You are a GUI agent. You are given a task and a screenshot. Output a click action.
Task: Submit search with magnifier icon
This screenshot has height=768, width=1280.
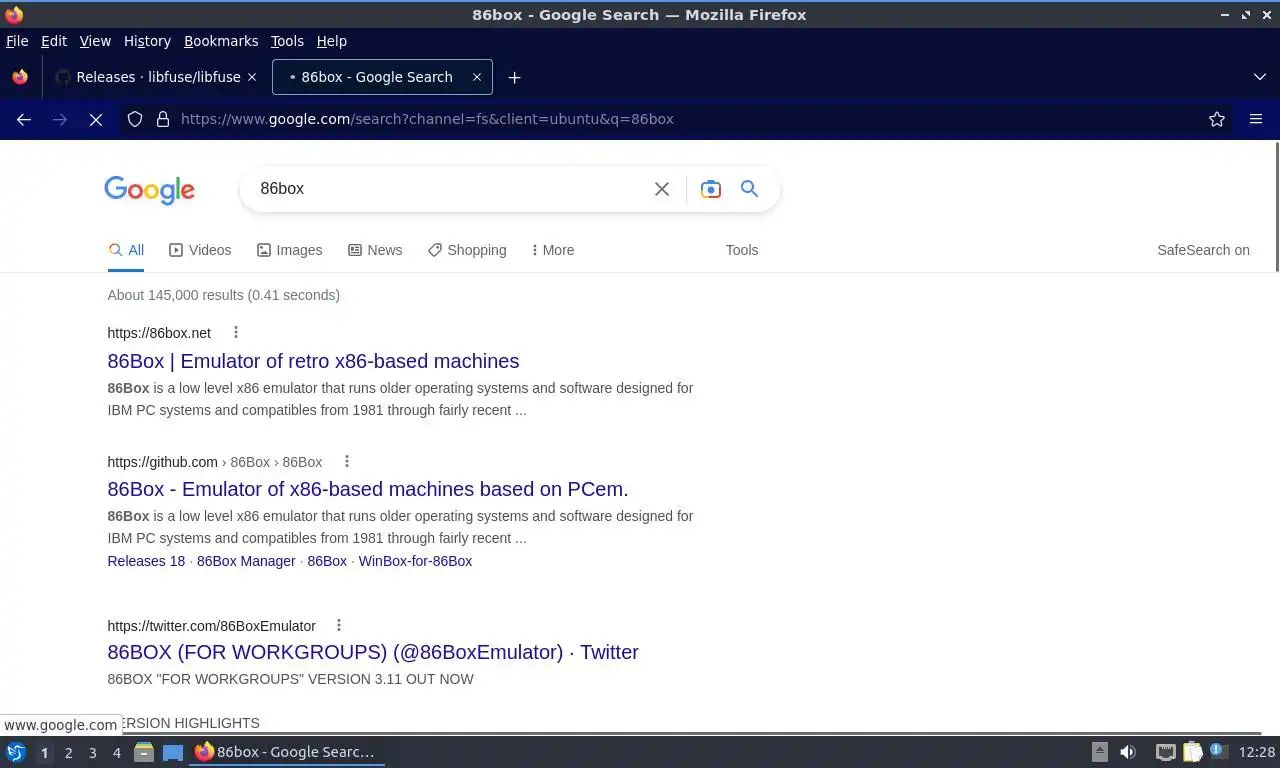749,189
